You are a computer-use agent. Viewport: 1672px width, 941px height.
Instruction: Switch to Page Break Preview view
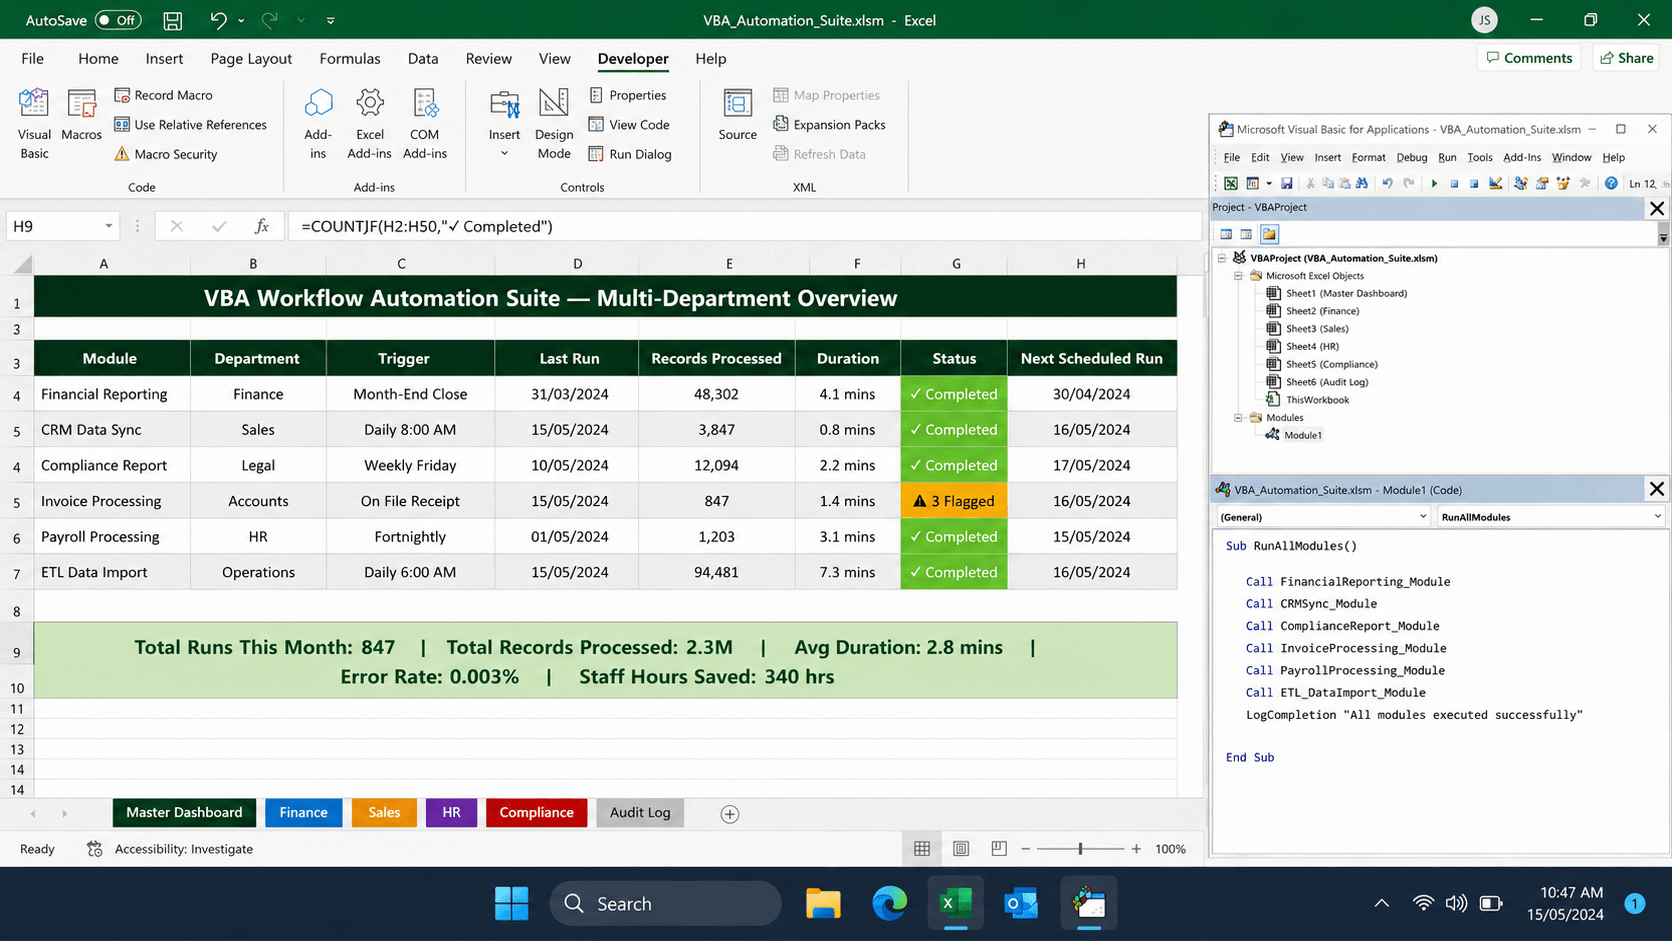tap(998, 848)
